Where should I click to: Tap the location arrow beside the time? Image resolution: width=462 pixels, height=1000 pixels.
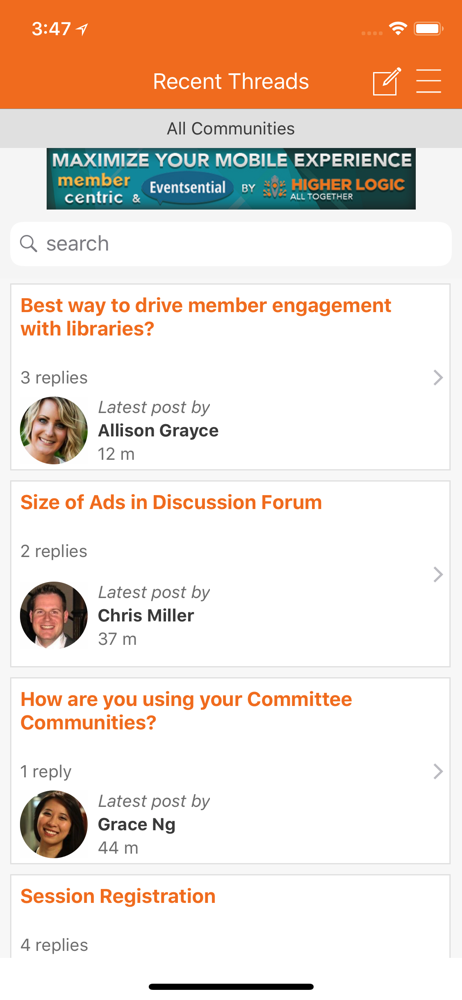82,29
